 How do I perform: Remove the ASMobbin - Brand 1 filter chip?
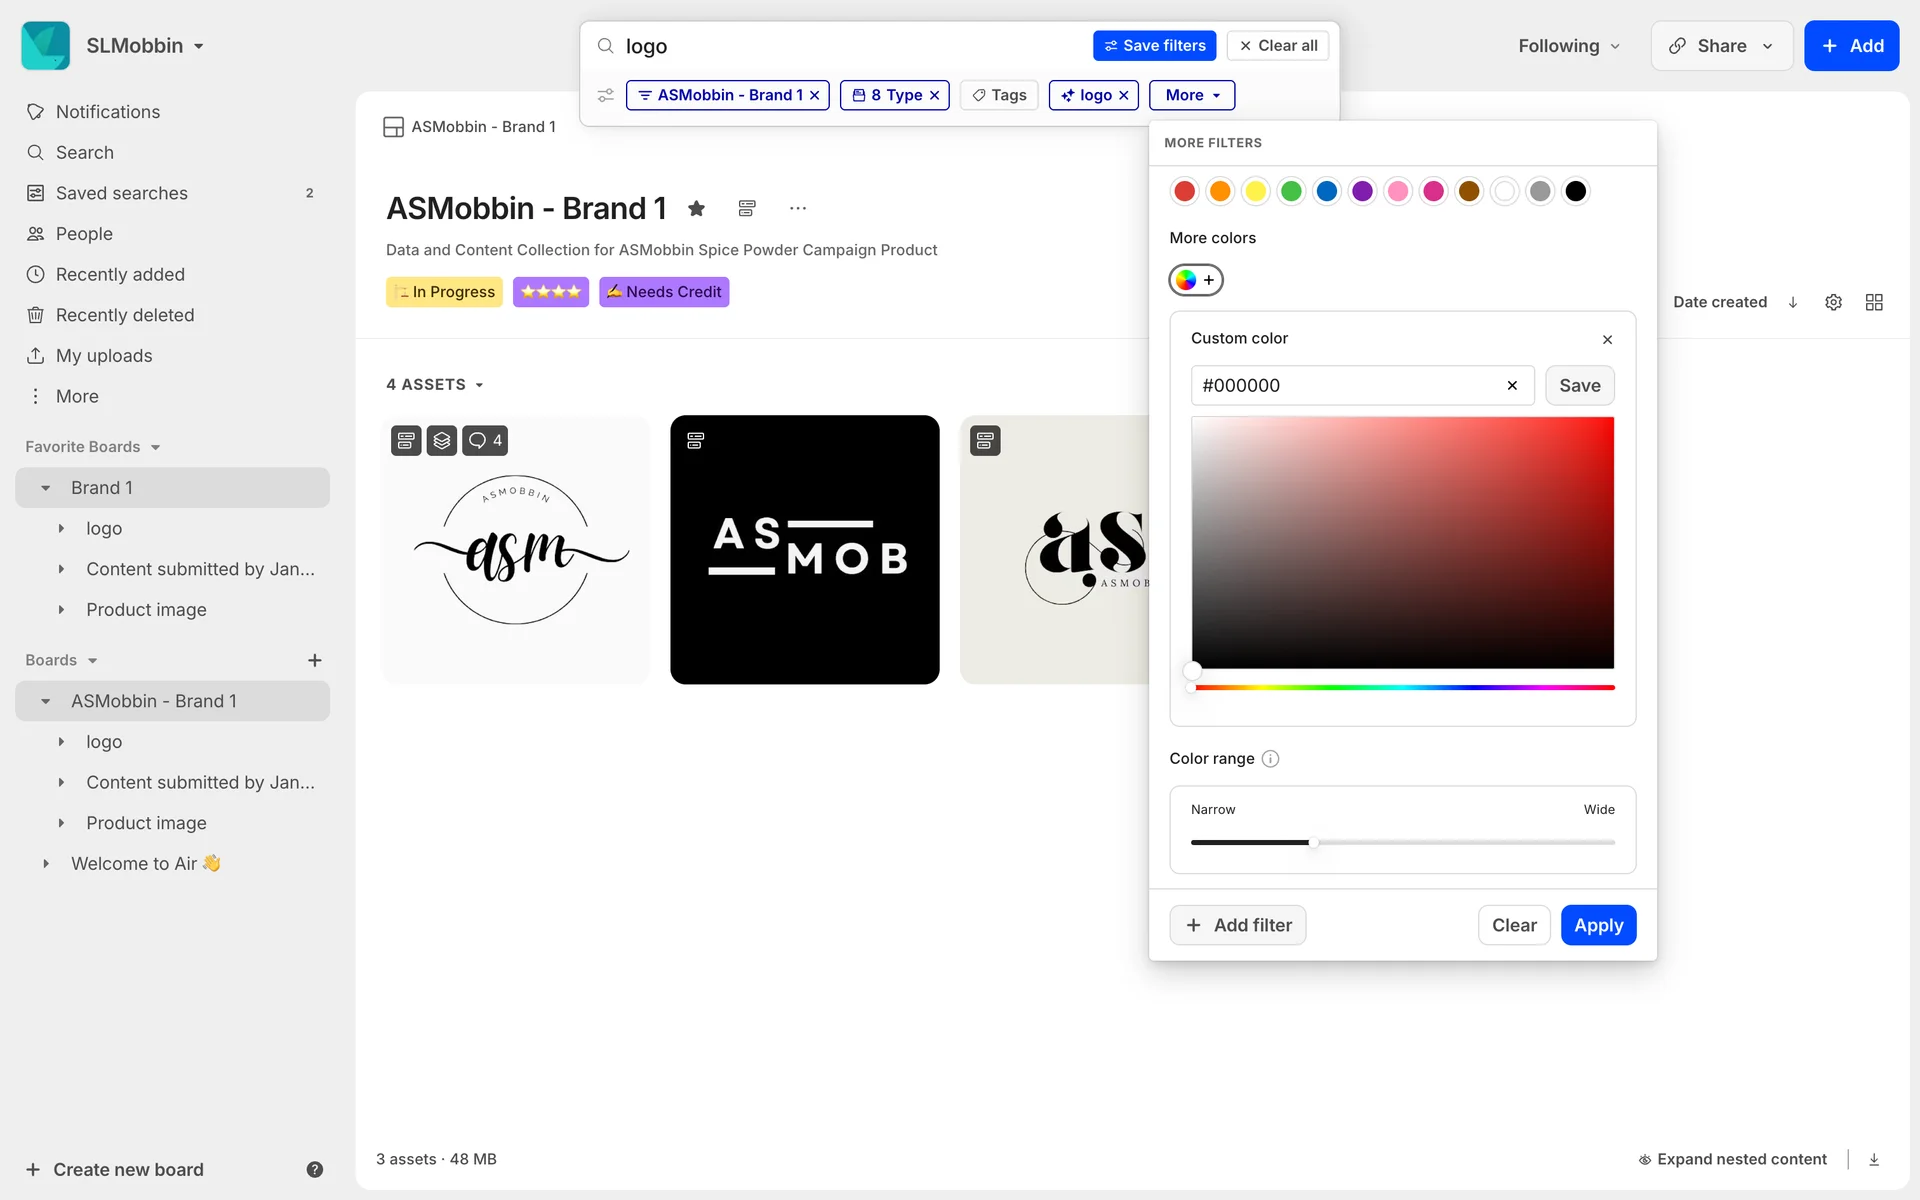coord(815,95)
